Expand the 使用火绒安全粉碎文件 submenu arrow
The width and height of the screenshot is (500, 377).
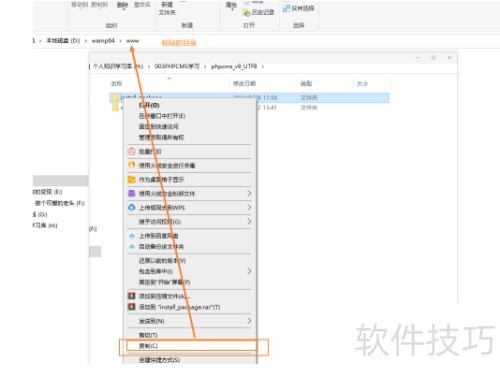point(249,193)
